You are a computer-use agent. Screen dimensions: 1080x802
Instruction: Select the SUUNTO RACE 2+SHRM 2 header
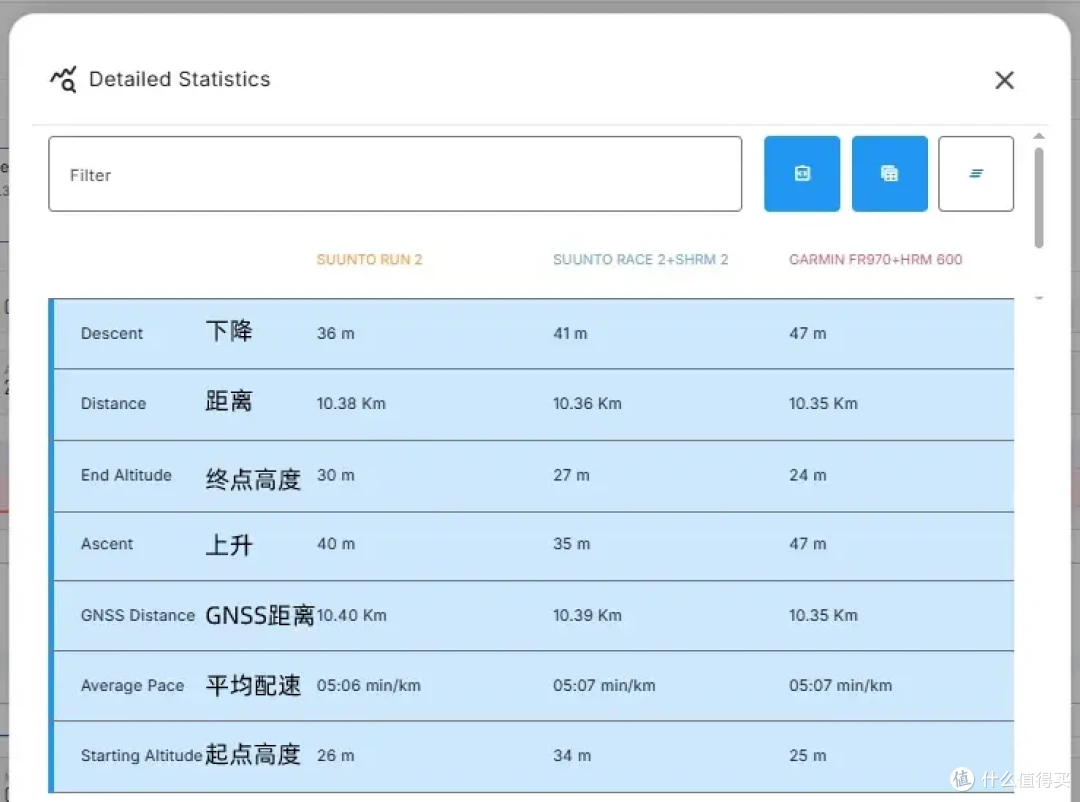tap(640, 260)
